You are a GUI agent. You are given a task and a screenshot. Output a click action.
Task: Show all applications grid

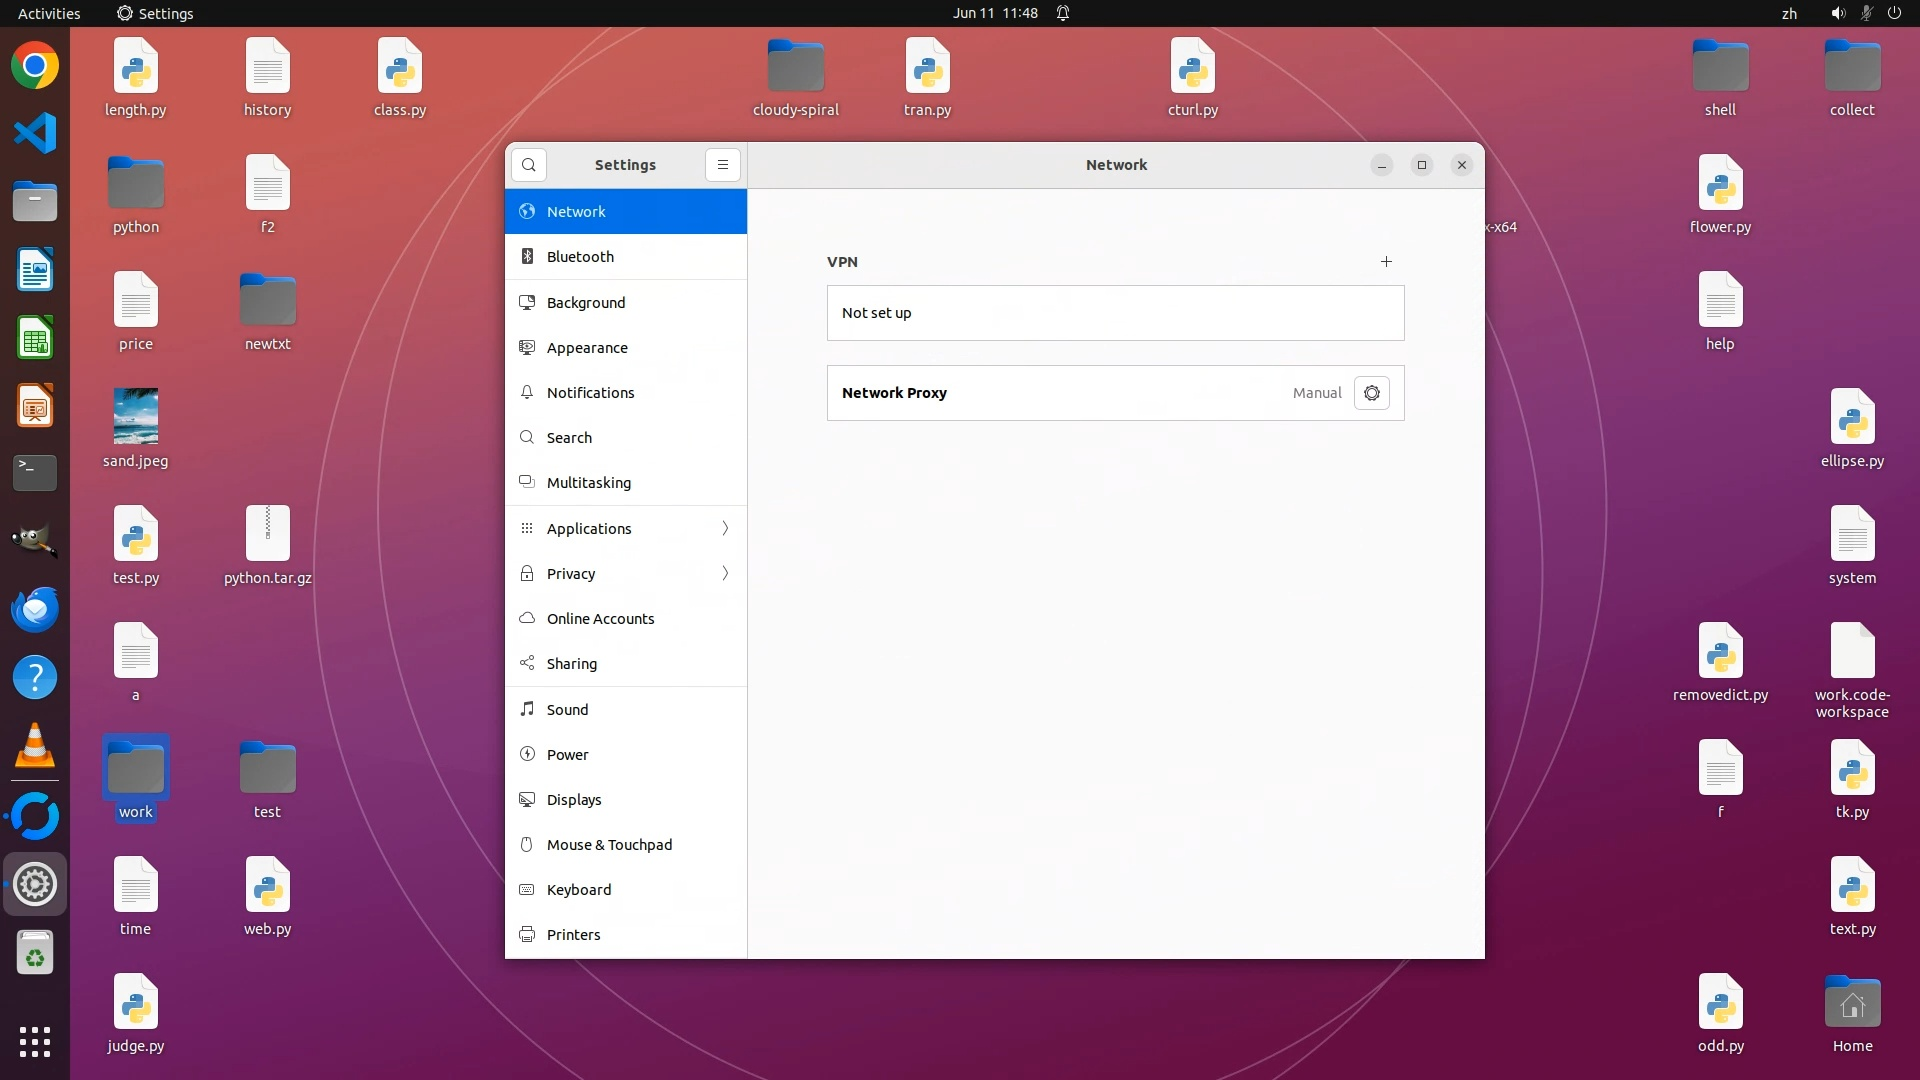(35, 1041)
